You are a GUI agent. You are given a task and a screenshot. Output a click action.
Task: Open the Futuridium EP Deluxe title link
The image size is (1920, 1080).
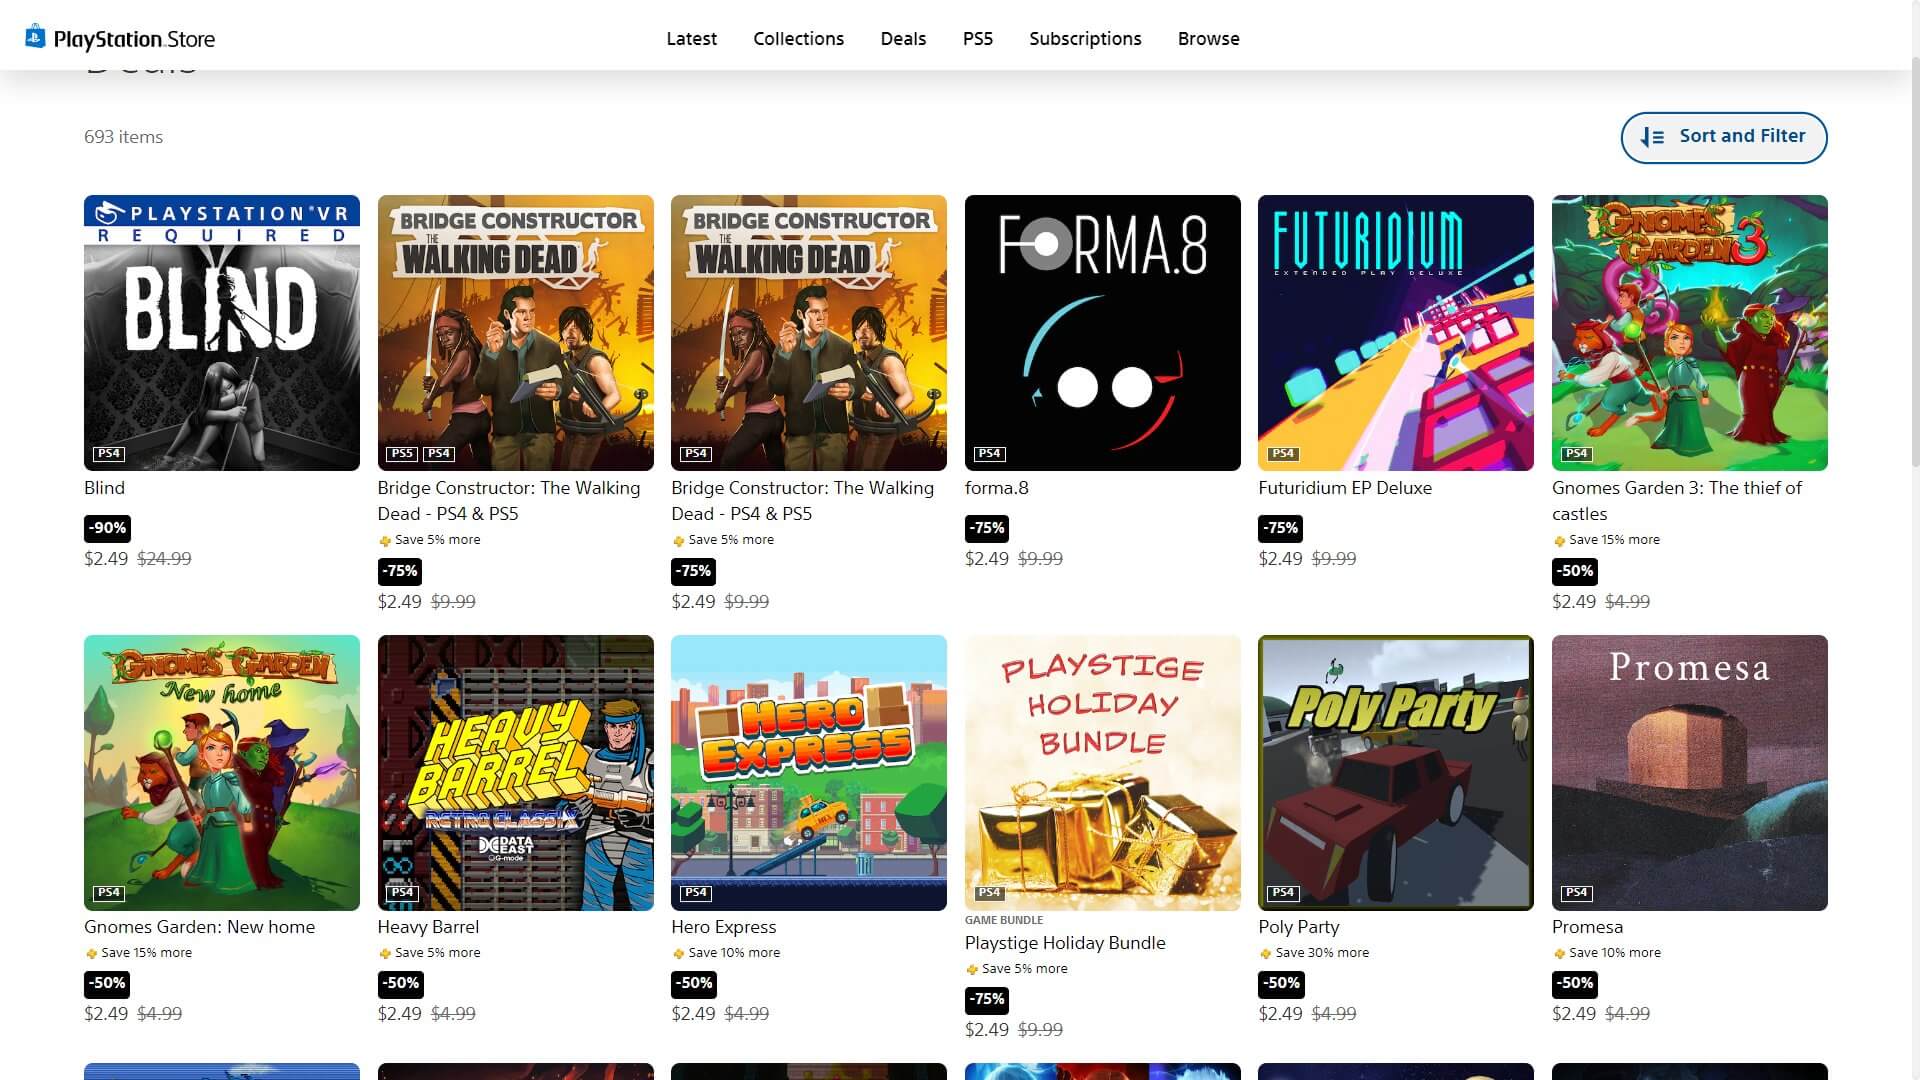click(x=1344, y=488)
